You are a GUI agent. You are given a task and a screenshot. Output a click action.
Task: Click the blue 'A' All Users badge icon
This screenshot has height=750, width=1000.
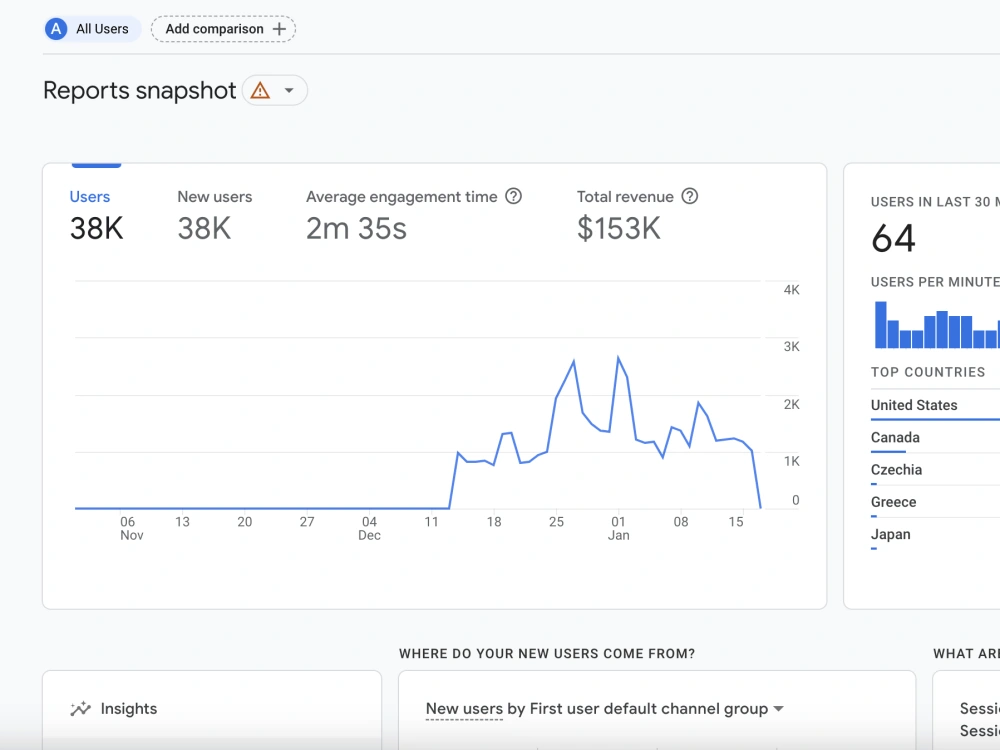56,29
